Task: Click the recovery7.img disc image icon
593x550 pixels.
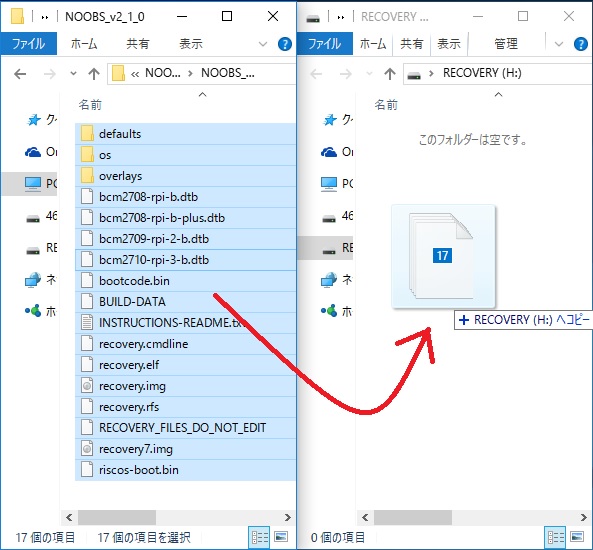Action: pos(87,449)
